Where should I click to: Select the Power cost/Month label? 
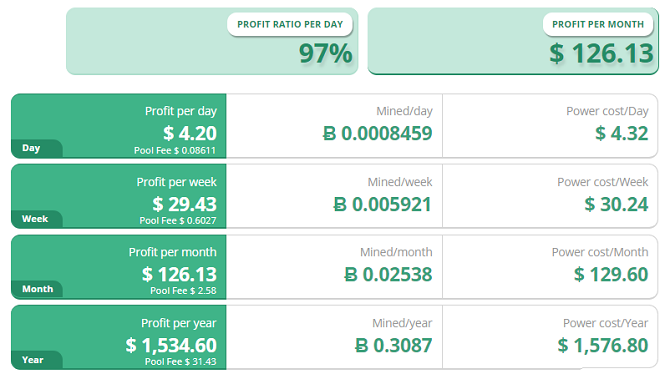(x=600, y=252)
